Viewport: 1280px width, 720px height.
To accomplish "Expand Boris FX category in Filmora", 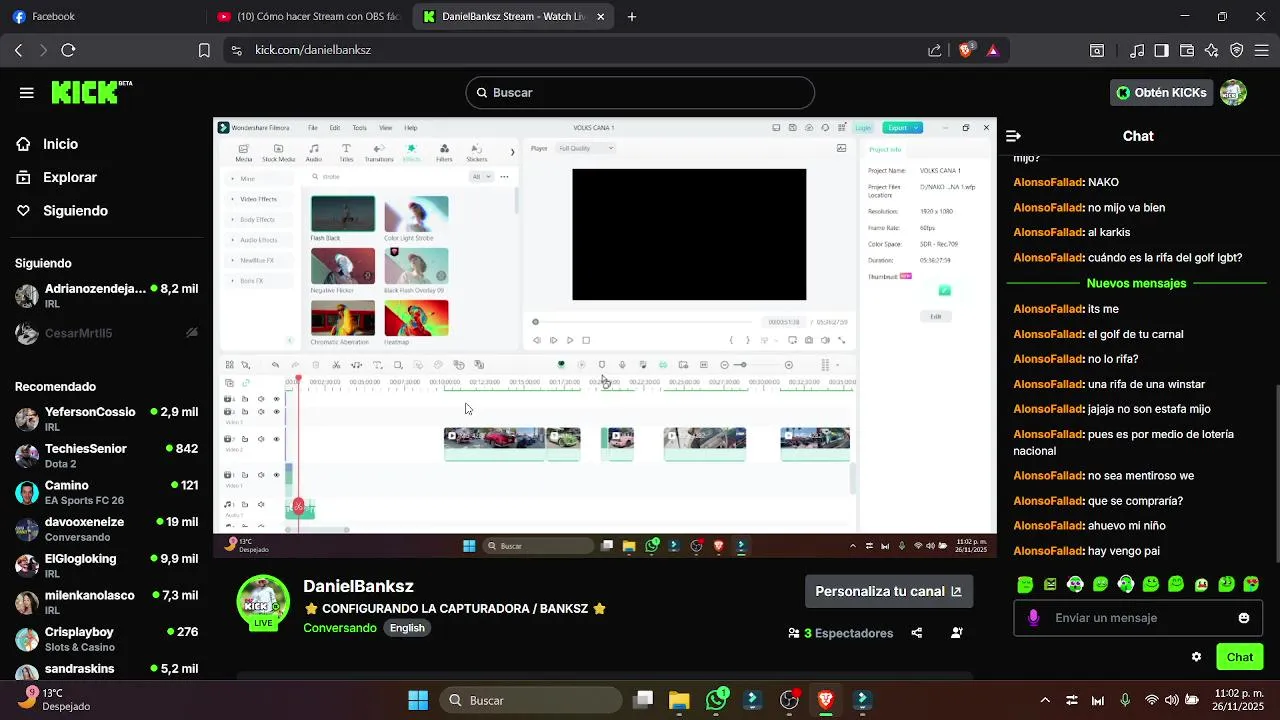I will [x=260, y=281].
